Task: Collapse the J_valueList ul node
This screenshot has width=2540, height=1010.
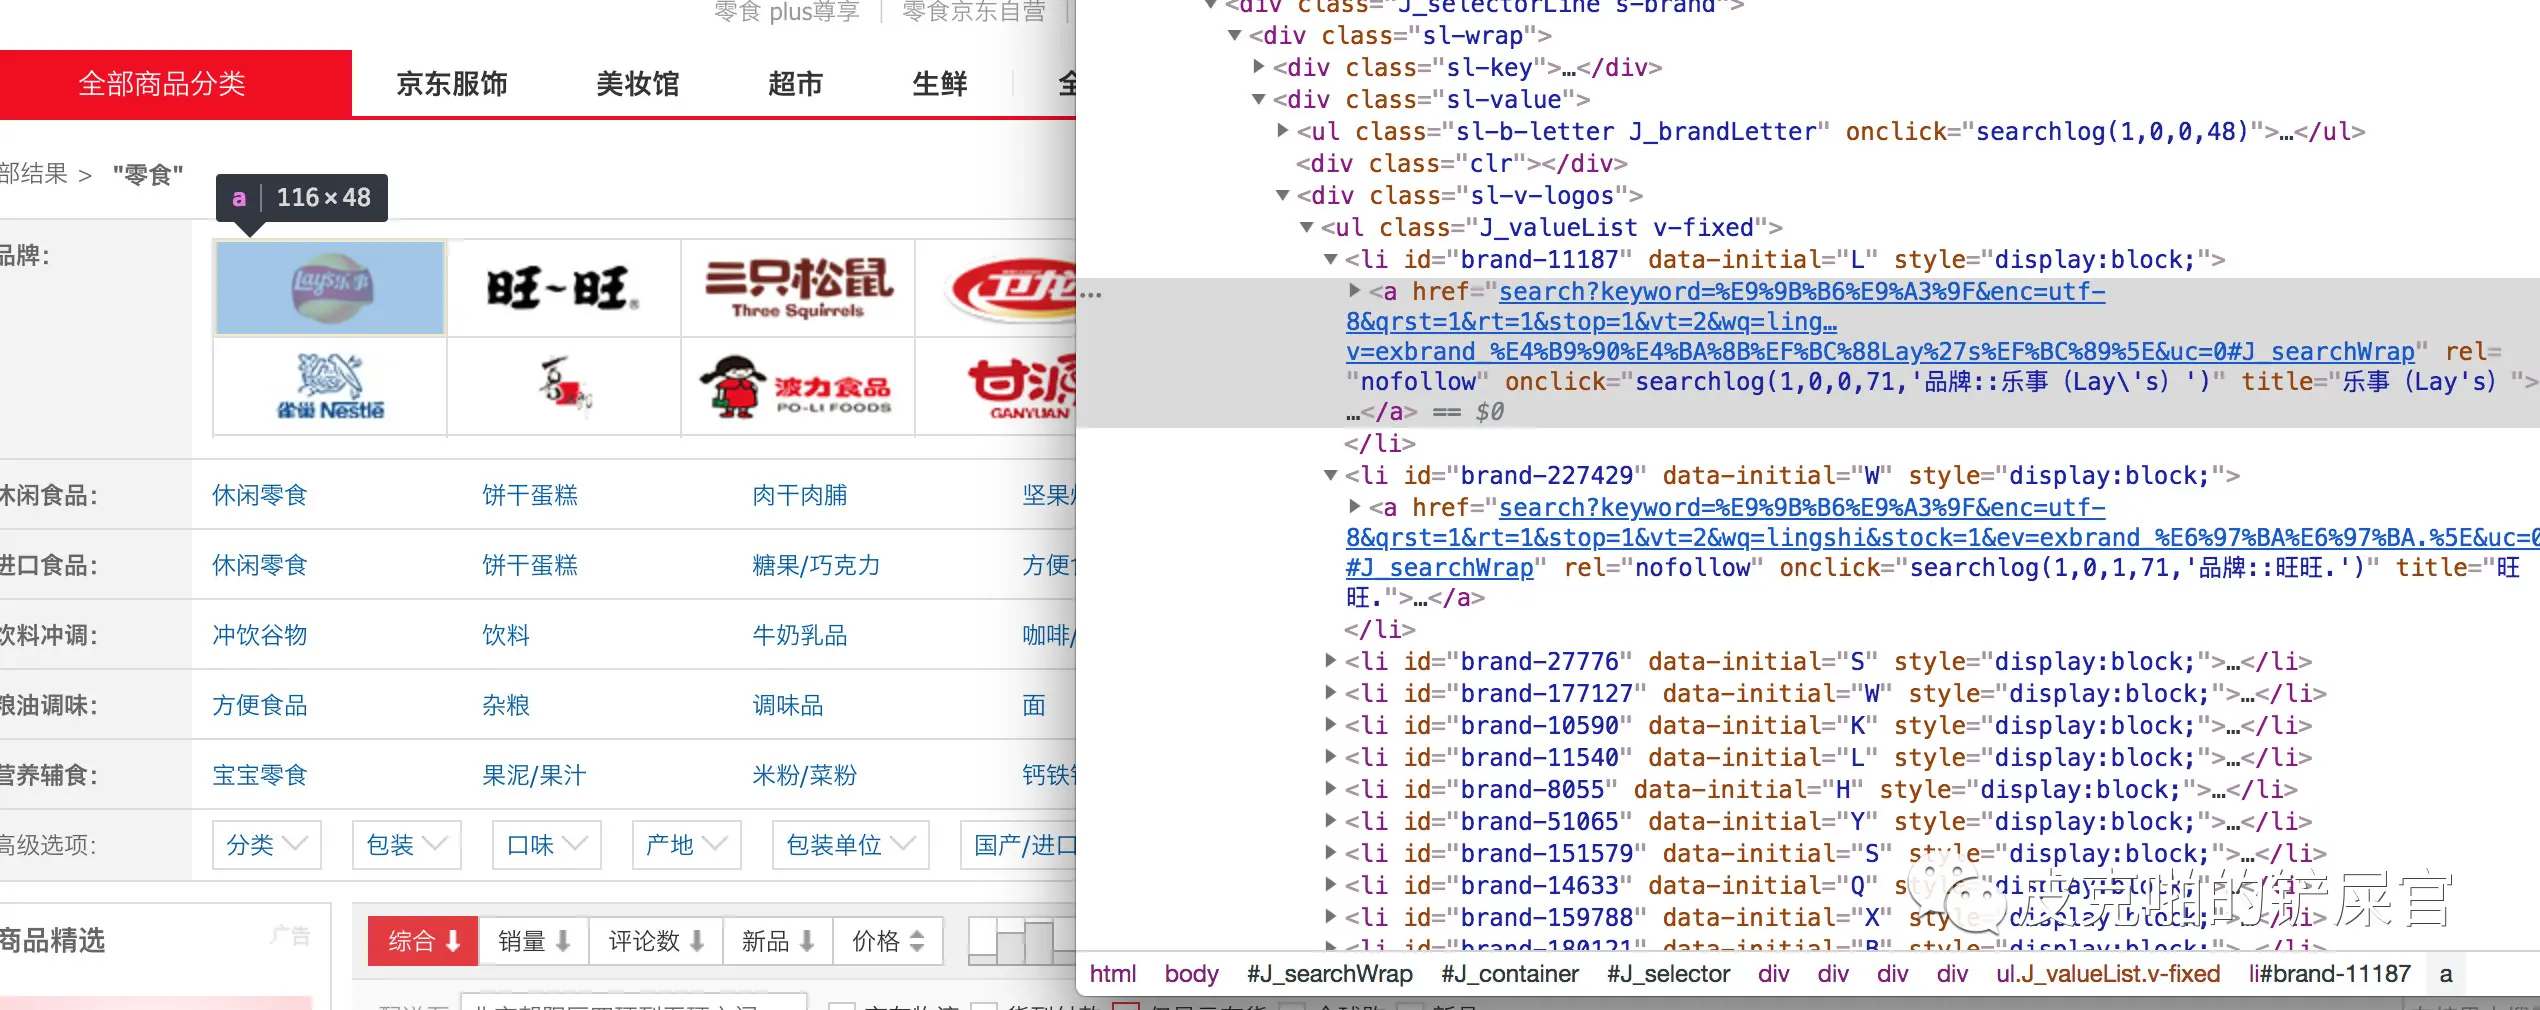Action: (1307, 228)
